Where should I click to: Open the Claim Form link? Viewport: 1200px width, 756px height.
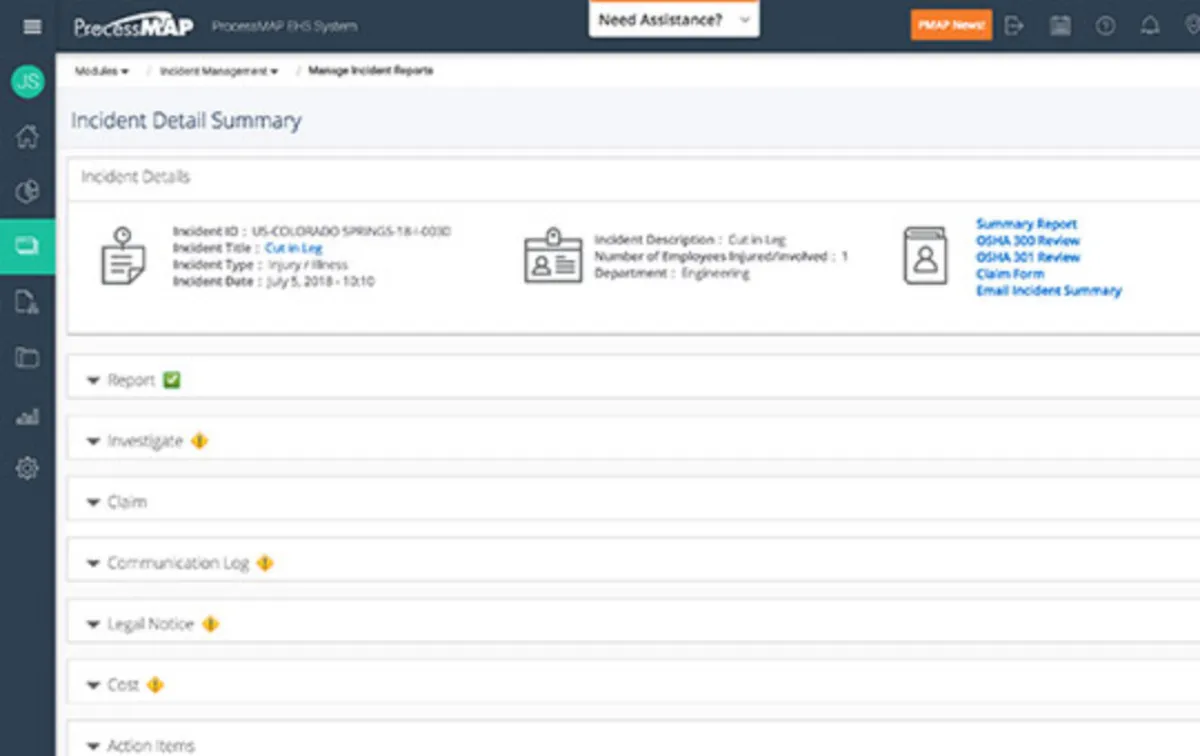1010,273
